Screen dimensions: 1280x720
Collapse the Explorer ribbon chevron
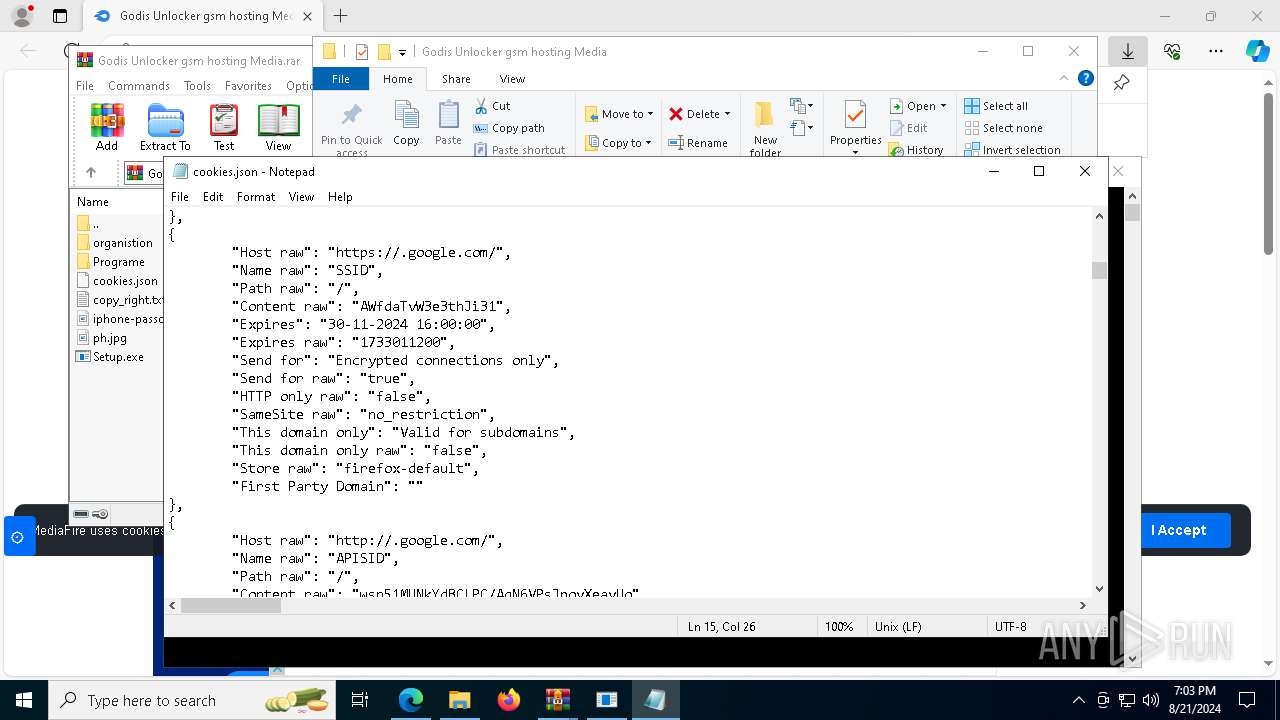point(1064,78)
